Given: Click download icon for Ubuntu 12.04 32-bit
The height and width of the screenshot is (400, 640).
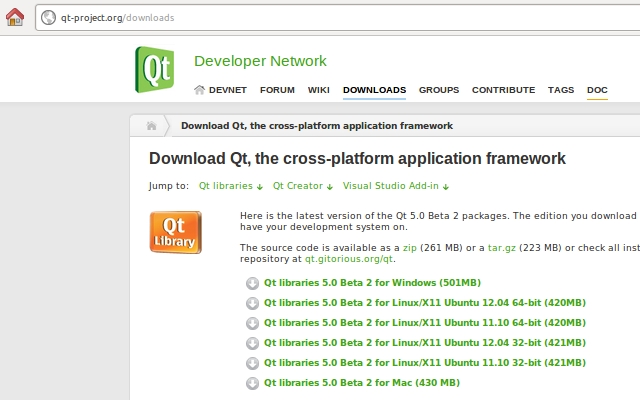Looking at the screenshot, I should (252, 343).
